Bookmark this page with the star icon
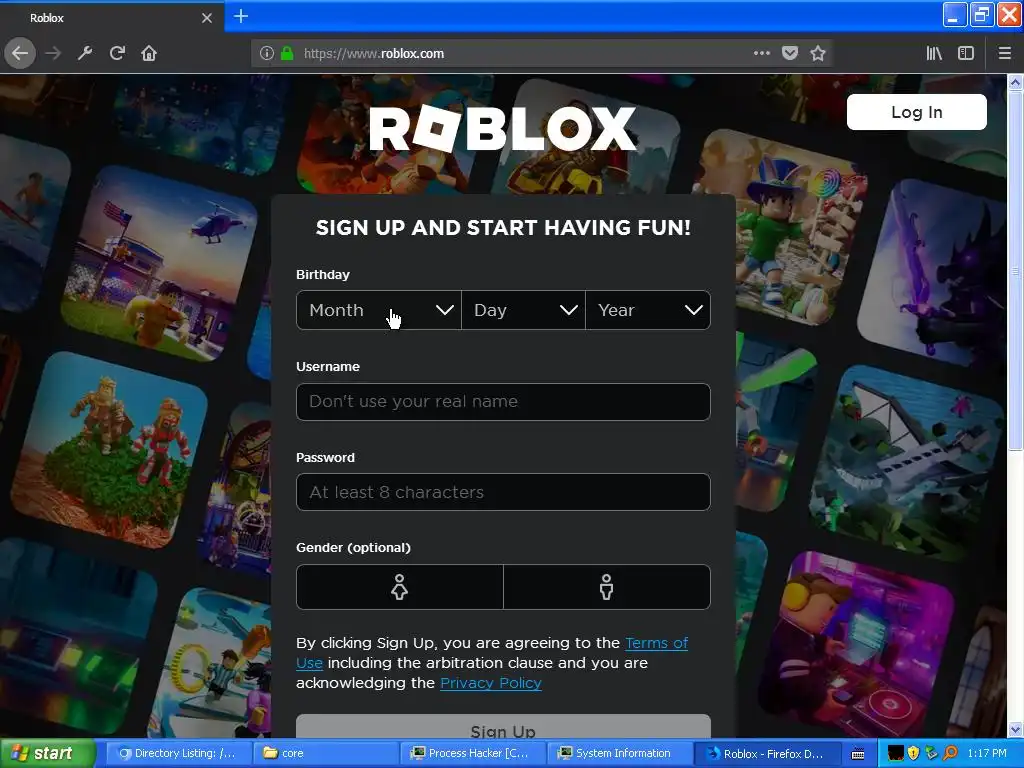Screen dimensions: 1024x768 click(818, 54)
